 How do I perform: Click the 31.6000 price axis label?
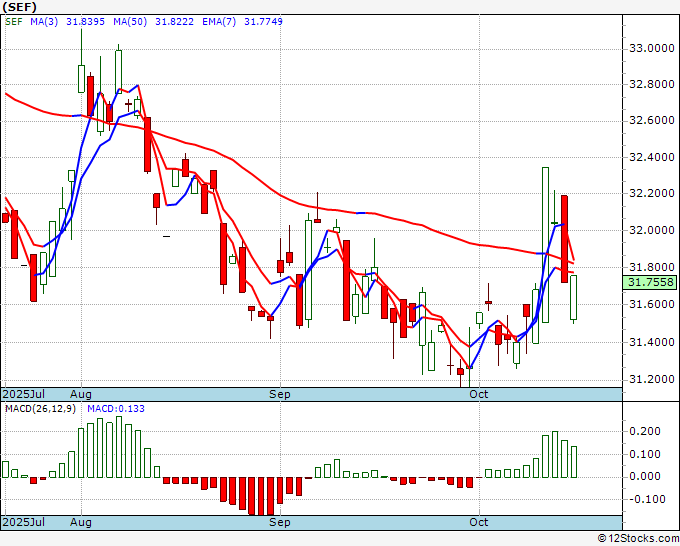point(652,304)
